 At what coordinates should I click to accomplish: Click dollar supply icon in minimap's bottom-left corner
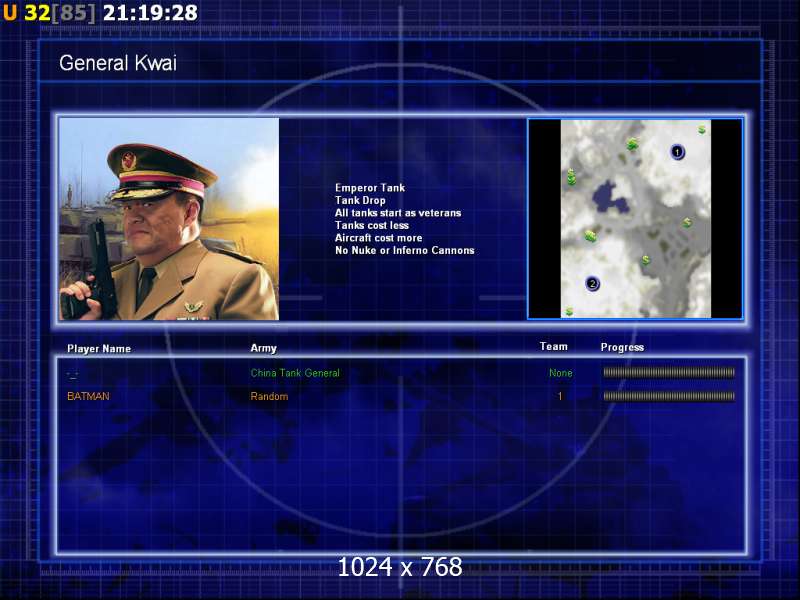[569, 311]
